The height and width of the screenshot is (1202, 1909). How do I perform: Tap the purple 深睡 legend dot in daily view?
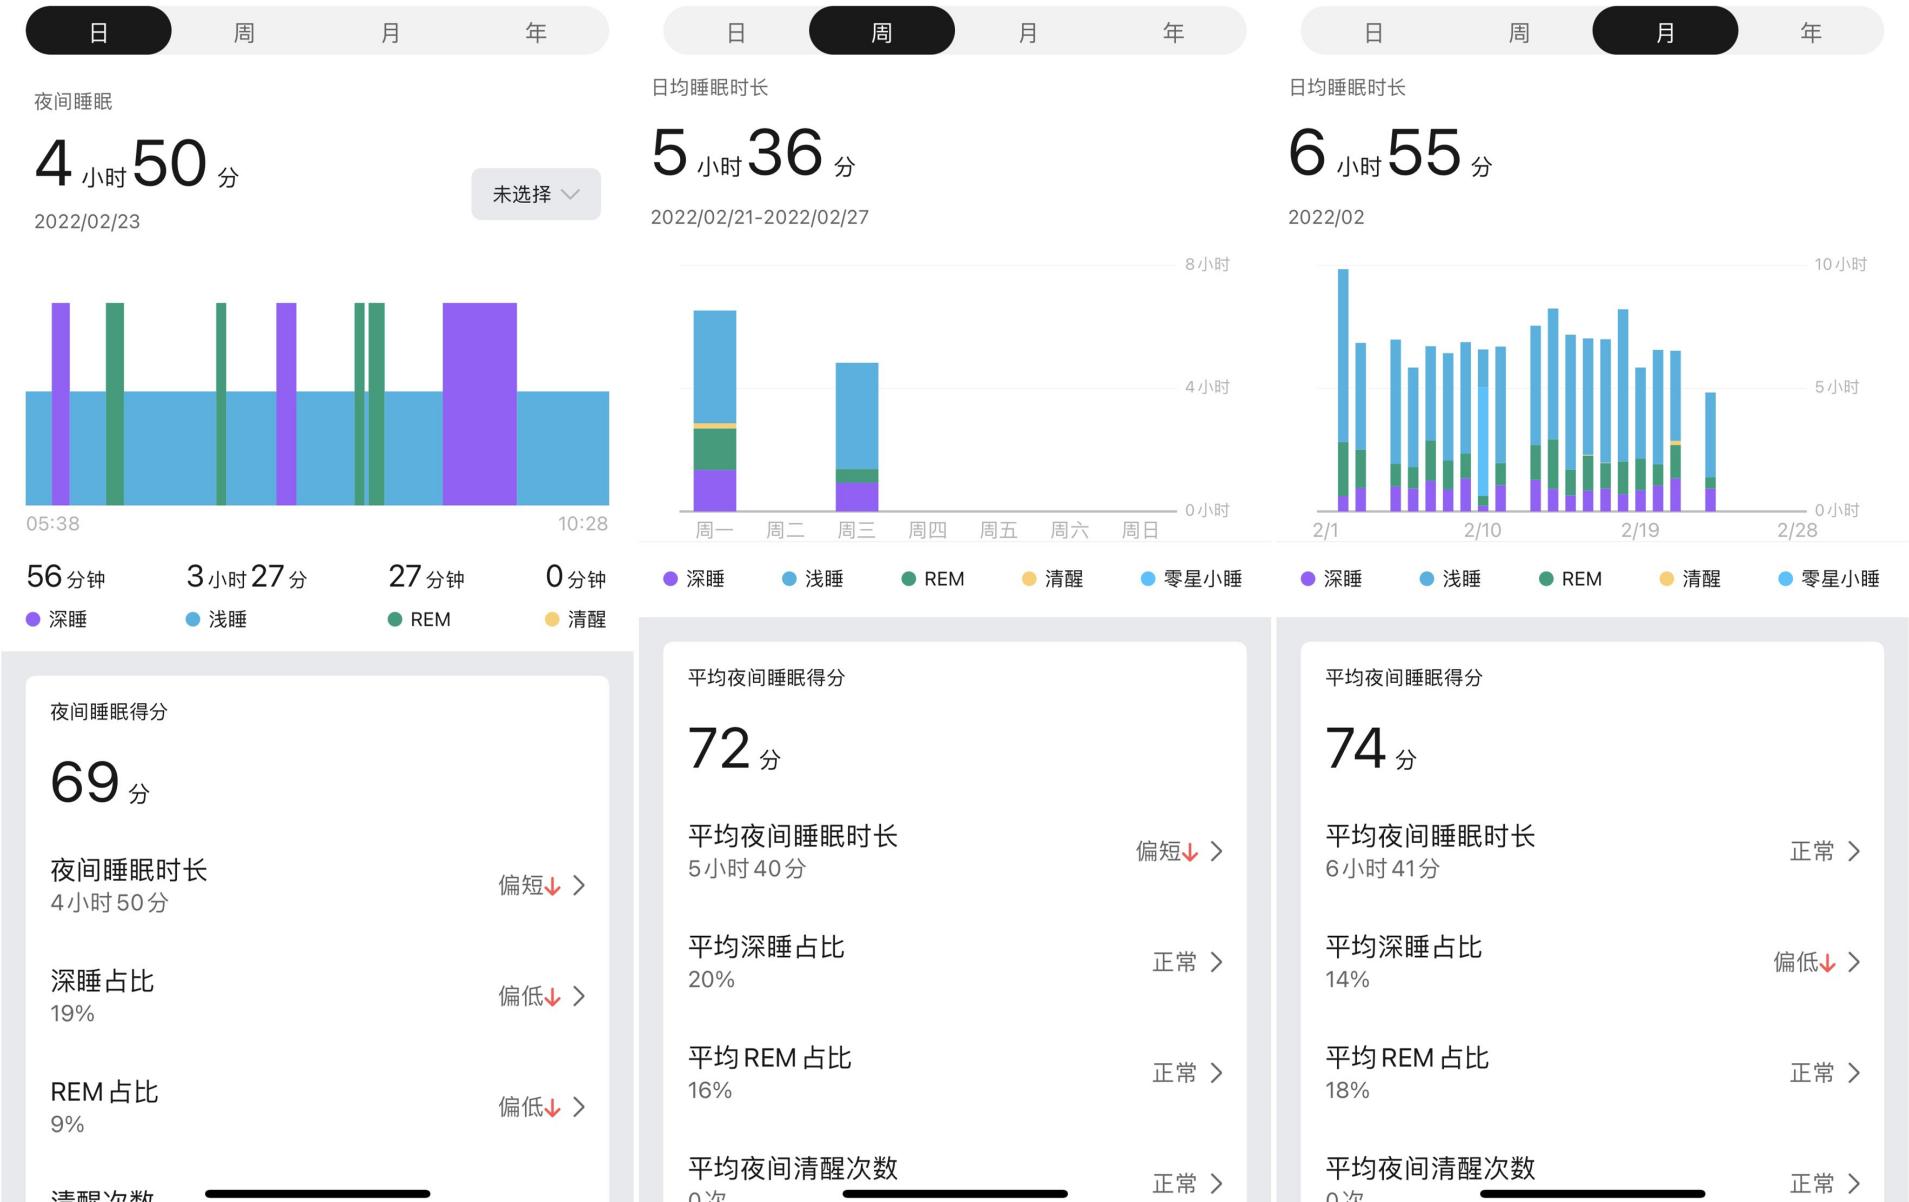click(30, 619)
